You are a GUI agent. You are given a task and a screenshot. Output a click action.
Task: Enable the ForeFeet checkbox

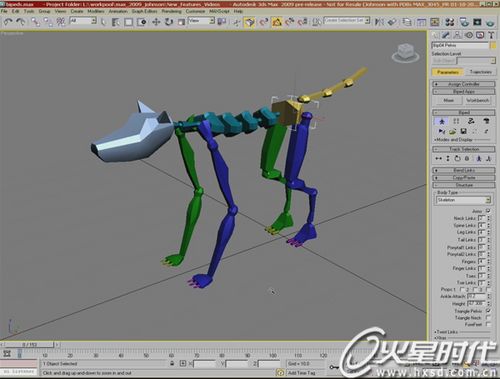(488, 324)
